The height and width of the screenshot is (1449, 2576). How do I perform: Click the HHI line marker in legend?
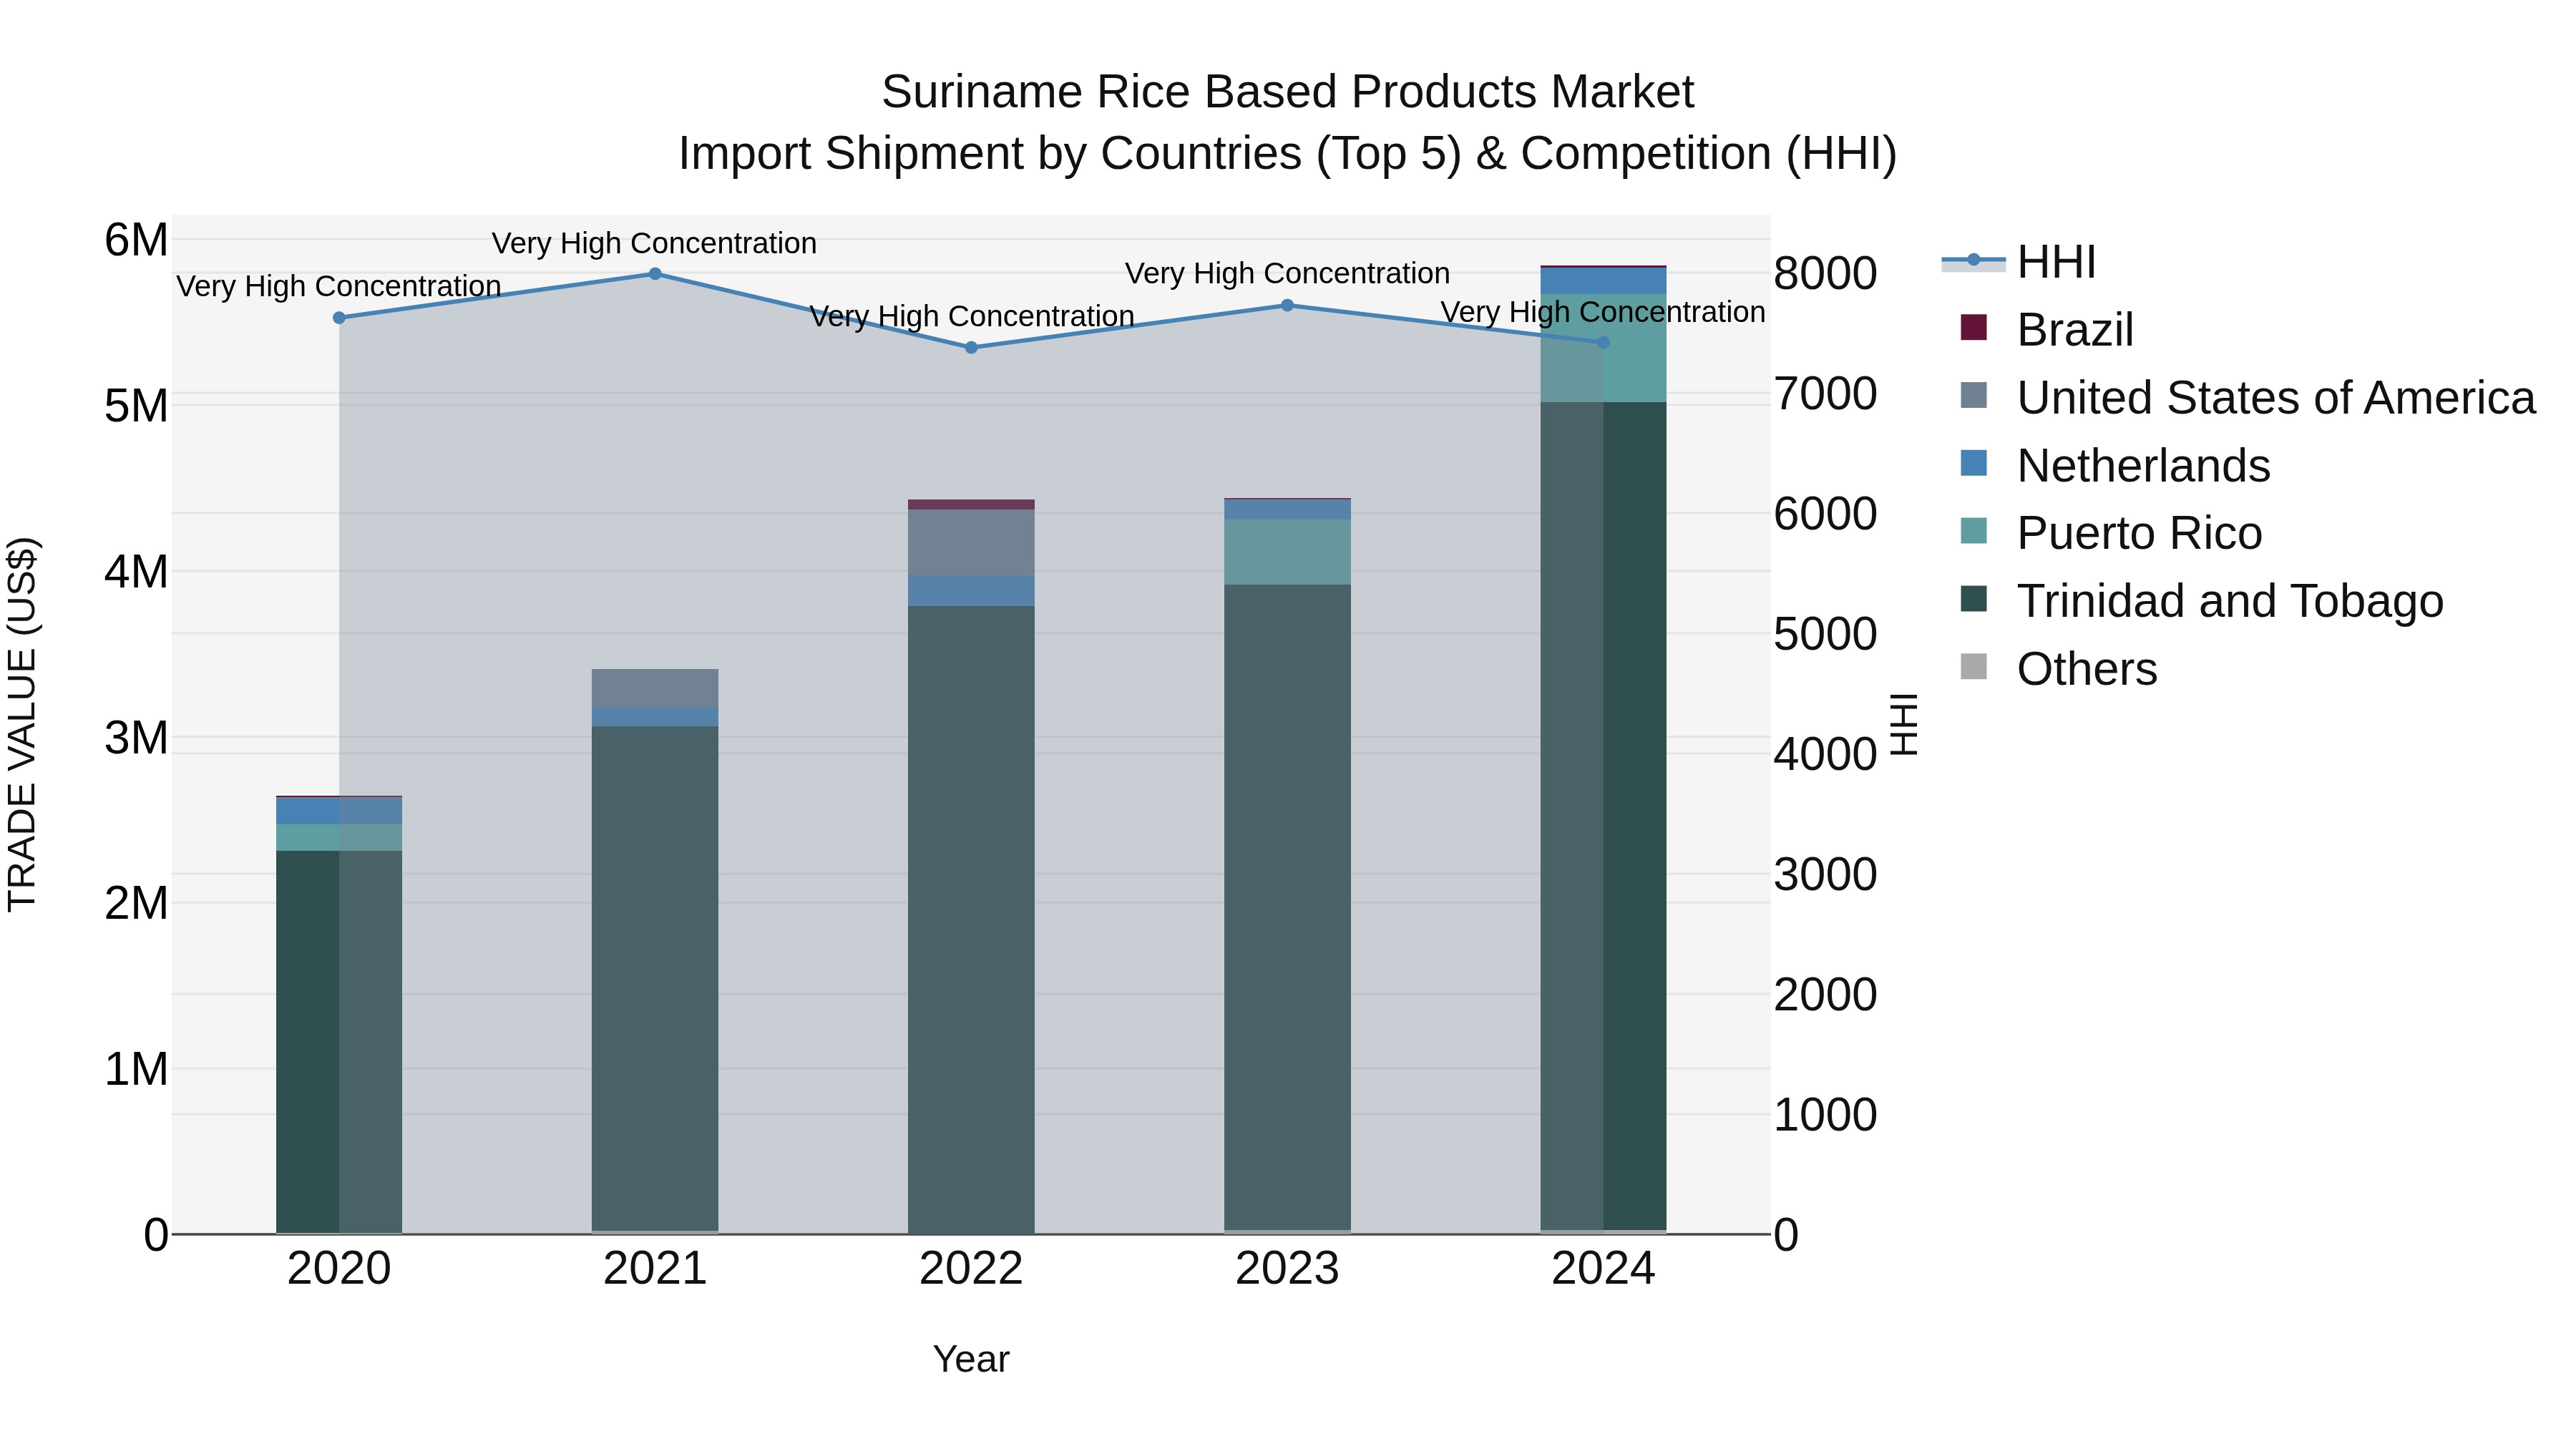click(x=1974, y=260)
